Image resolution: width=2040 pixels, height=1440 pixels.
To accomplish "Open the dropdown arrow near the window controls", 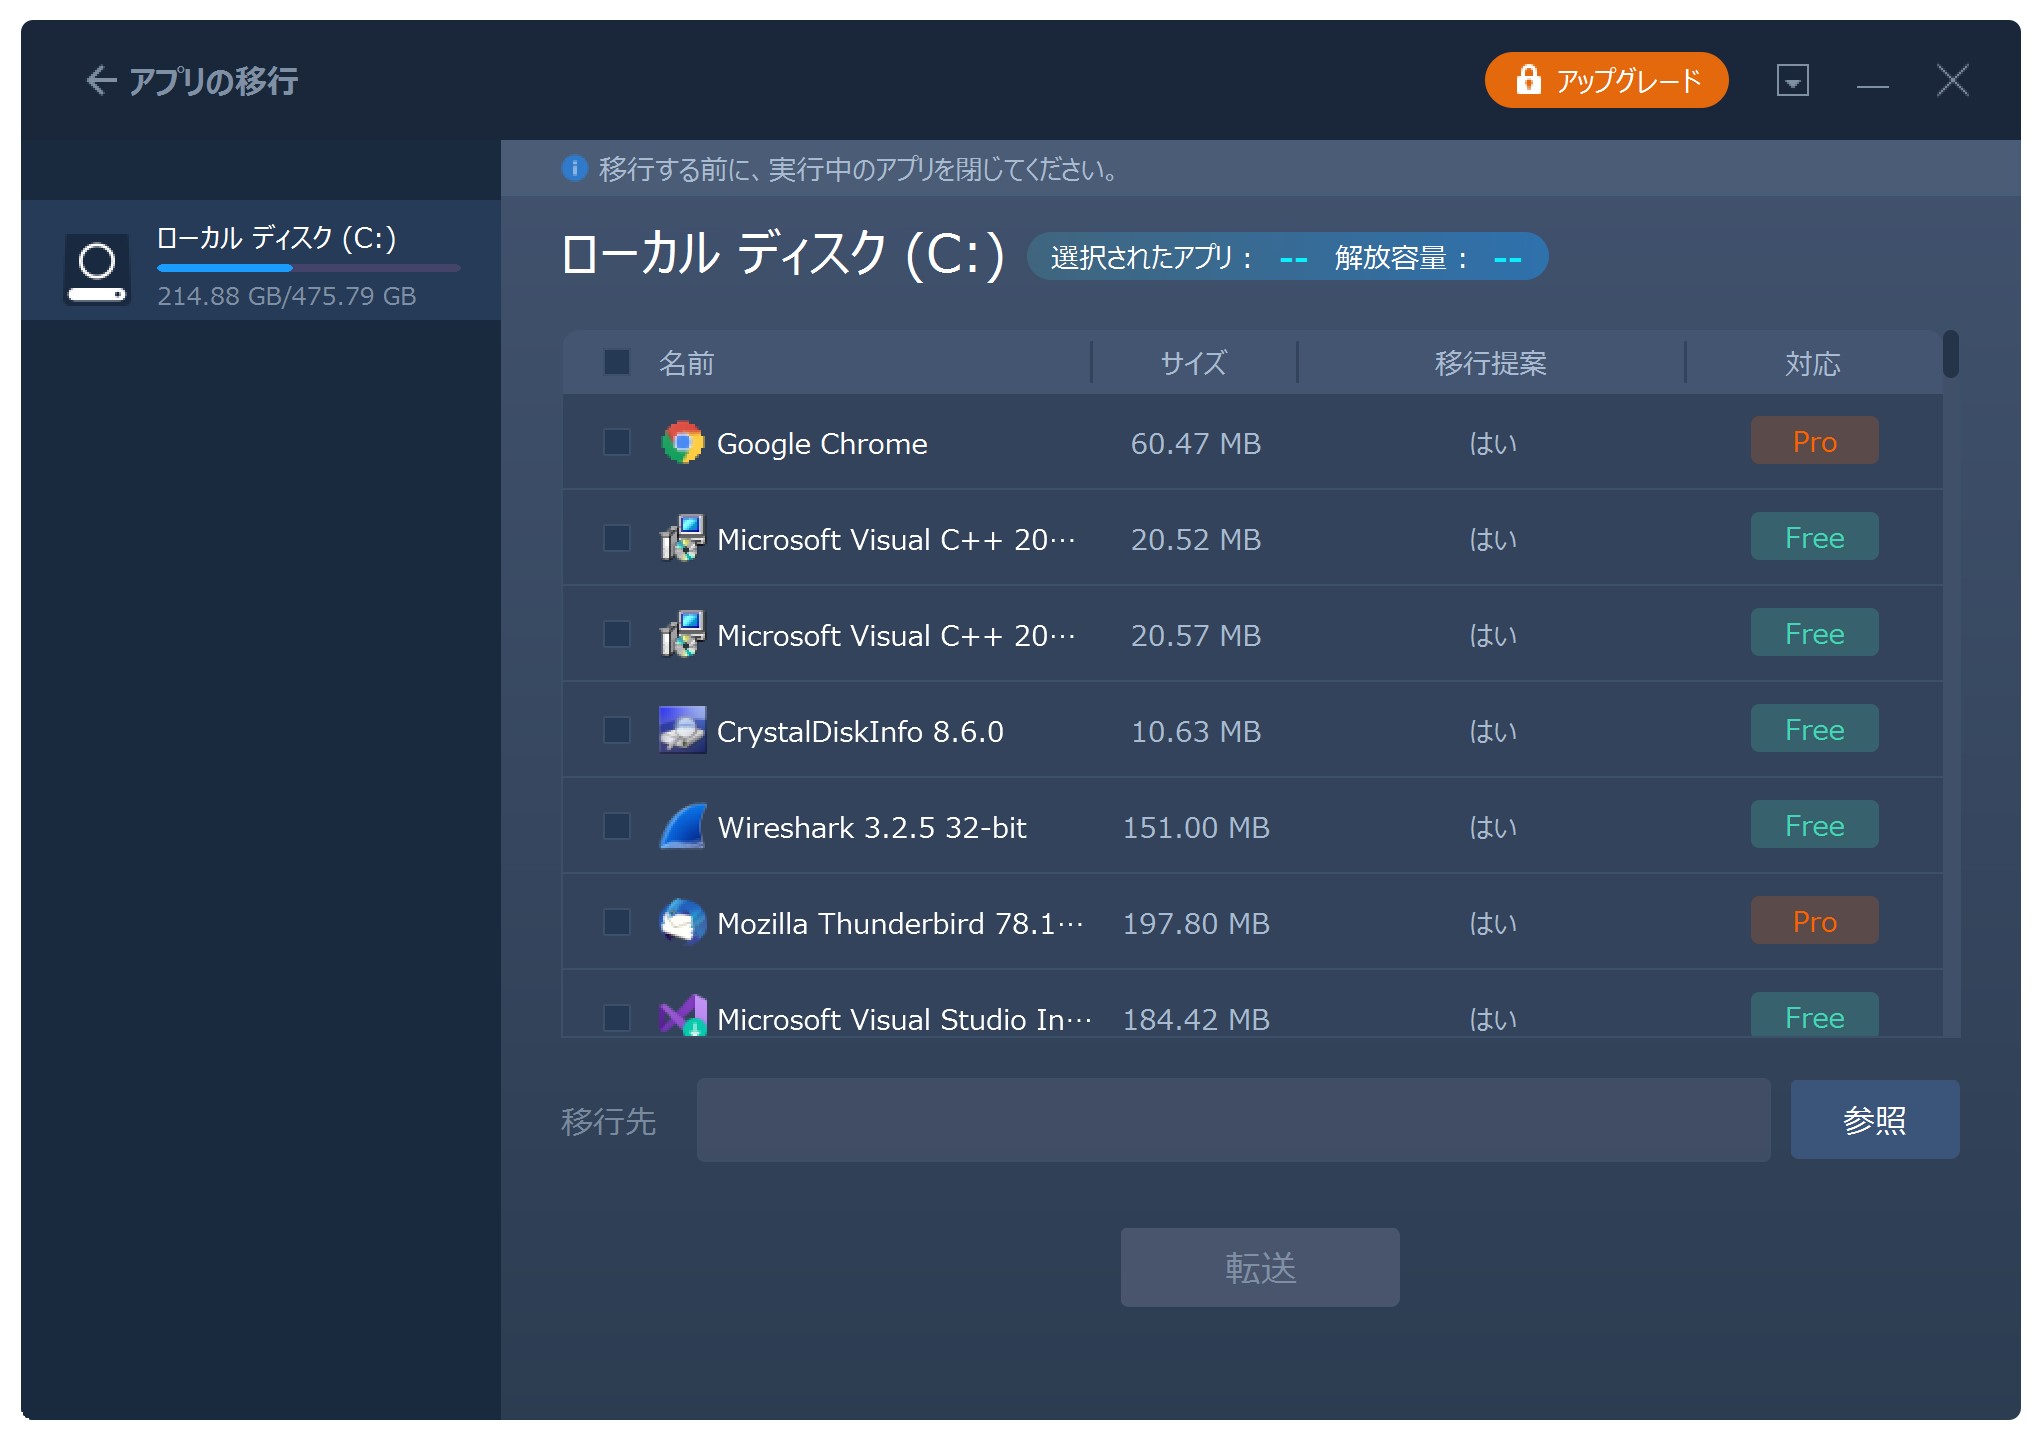I will 1793,80.
